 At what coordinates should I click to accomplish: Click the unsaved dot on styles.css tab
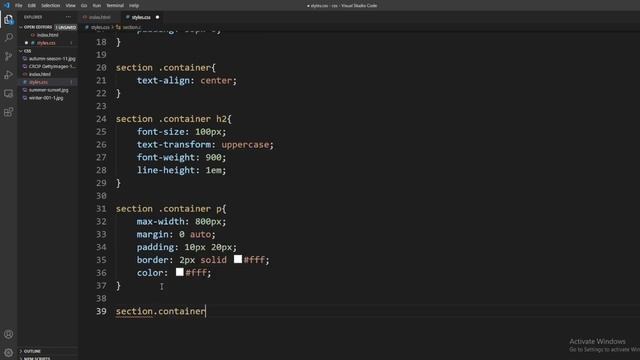pos(157,17)
